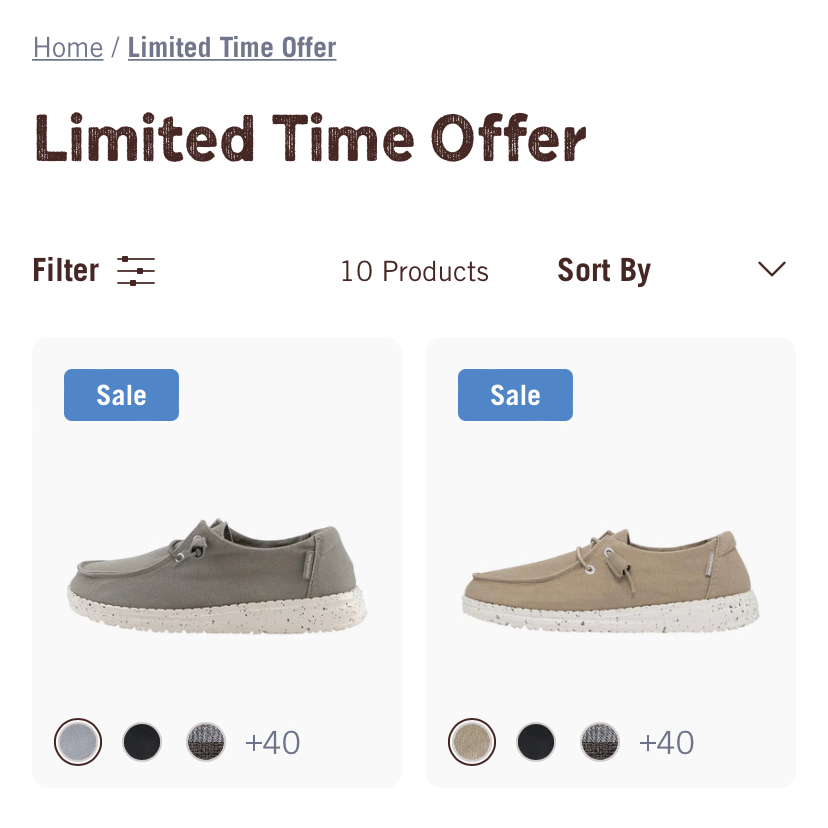
Task: Open the Filter options icon
Action: (x=136, y=270)
